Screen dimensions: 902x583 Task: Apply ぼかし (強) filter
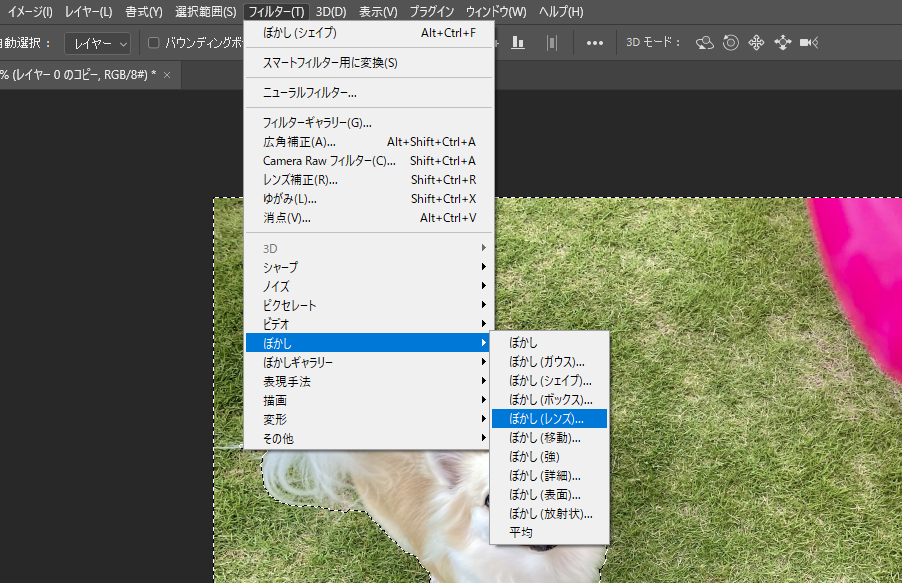pyautogui.click(x=549, y=456)
